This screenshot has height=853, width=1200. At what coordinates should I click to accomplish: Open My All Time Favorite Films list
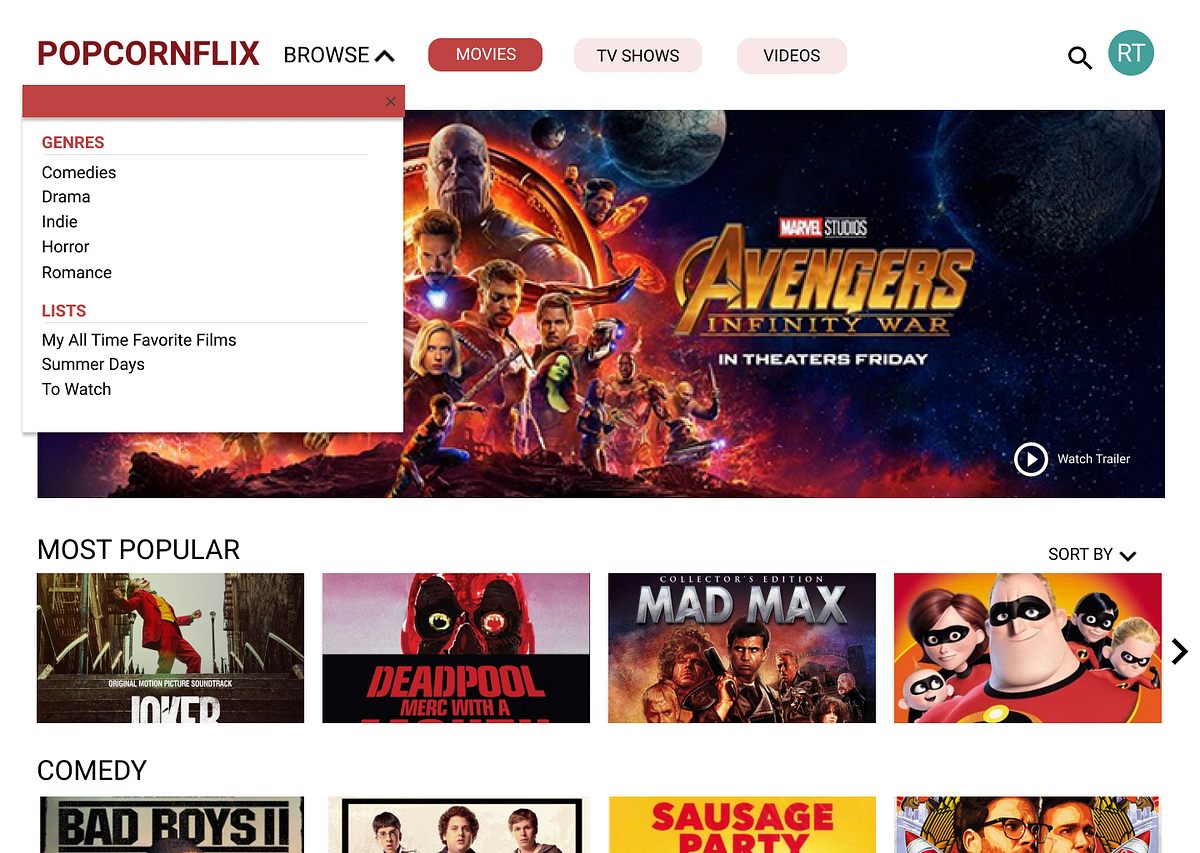(x=138, y=340)
